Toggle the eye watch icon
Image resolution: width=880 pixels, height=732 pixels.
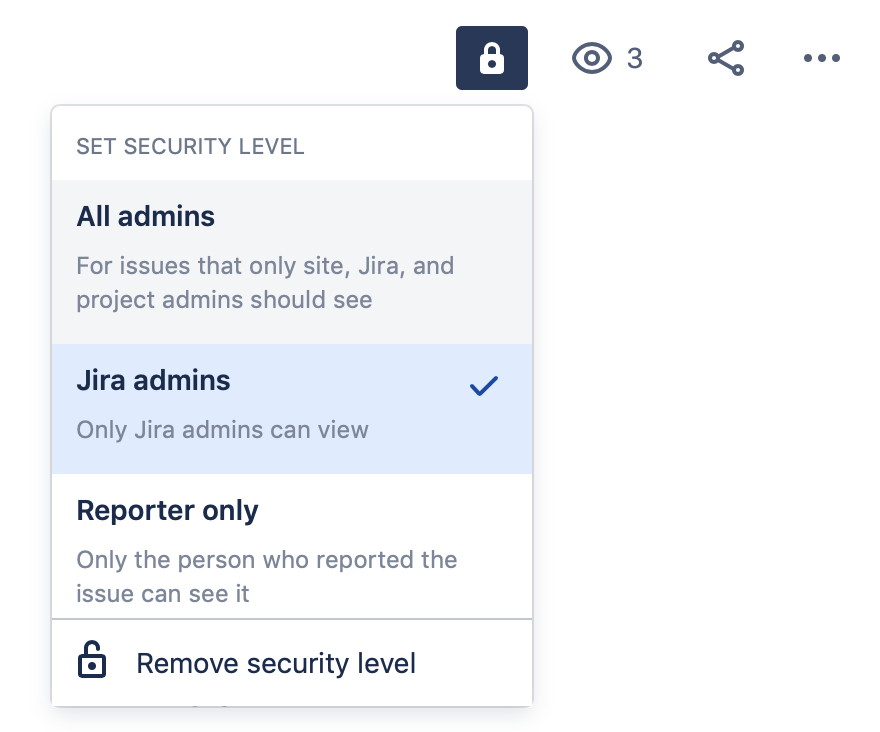click(592, 58)
